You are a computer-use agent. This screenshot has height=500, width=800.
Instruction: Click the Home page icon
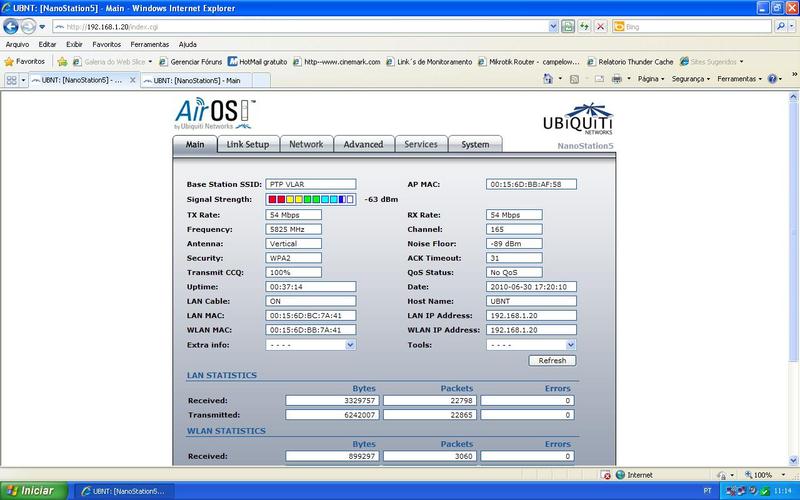tap(548, 79)
